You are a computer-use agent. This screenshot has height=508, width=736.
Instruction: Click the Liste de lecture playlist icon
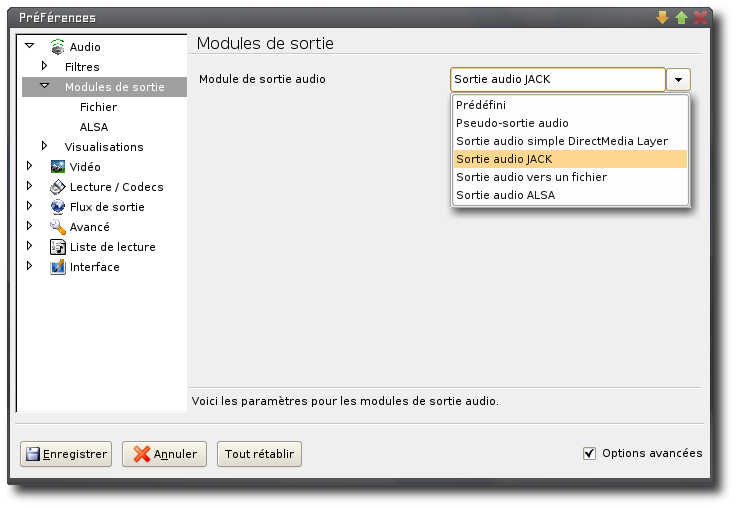click(57, 247)
